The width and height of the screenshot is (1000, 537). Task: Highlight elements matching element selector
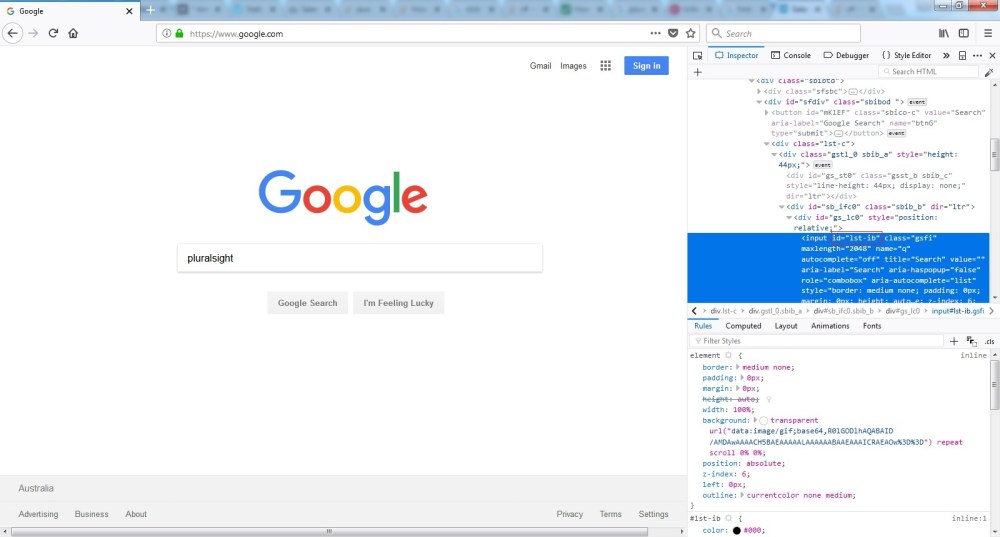coord(728,355)
